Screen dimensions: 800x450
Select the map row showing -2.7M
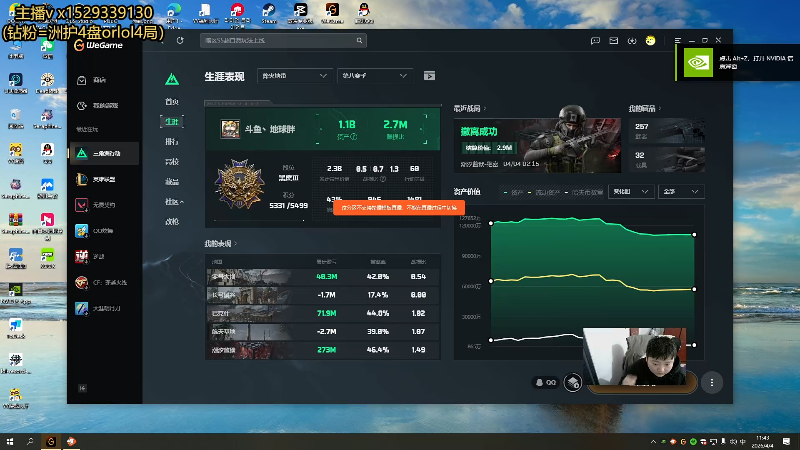point(323,332)
